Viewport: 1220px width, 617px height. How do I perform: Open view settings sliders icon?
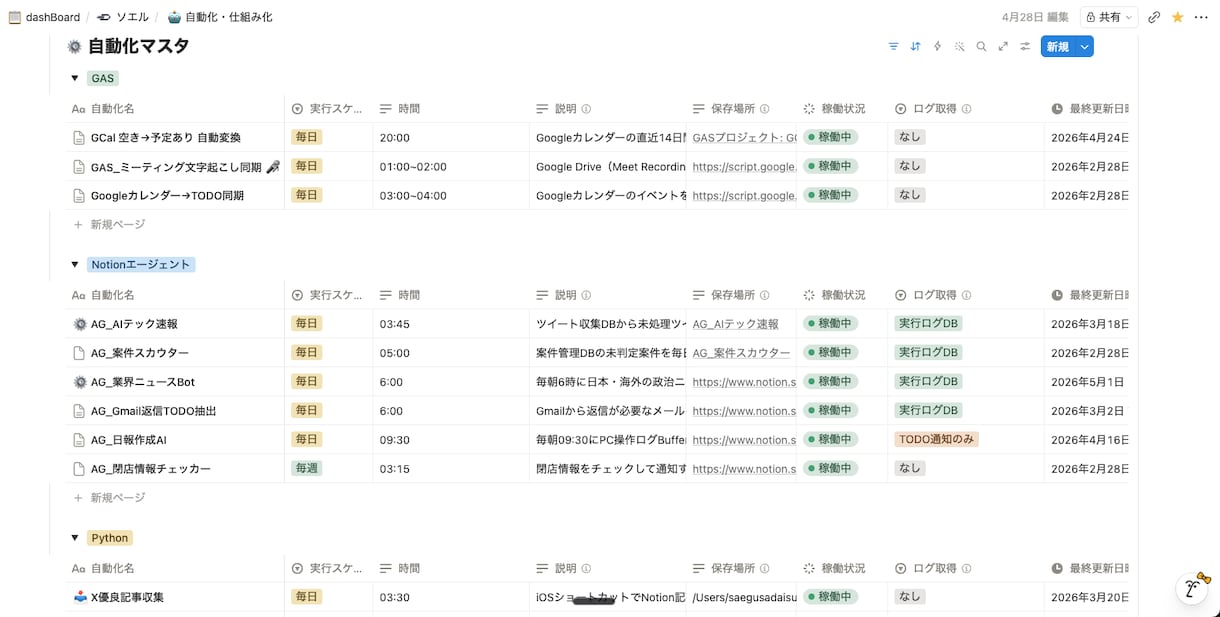[x=1025, y=46]
